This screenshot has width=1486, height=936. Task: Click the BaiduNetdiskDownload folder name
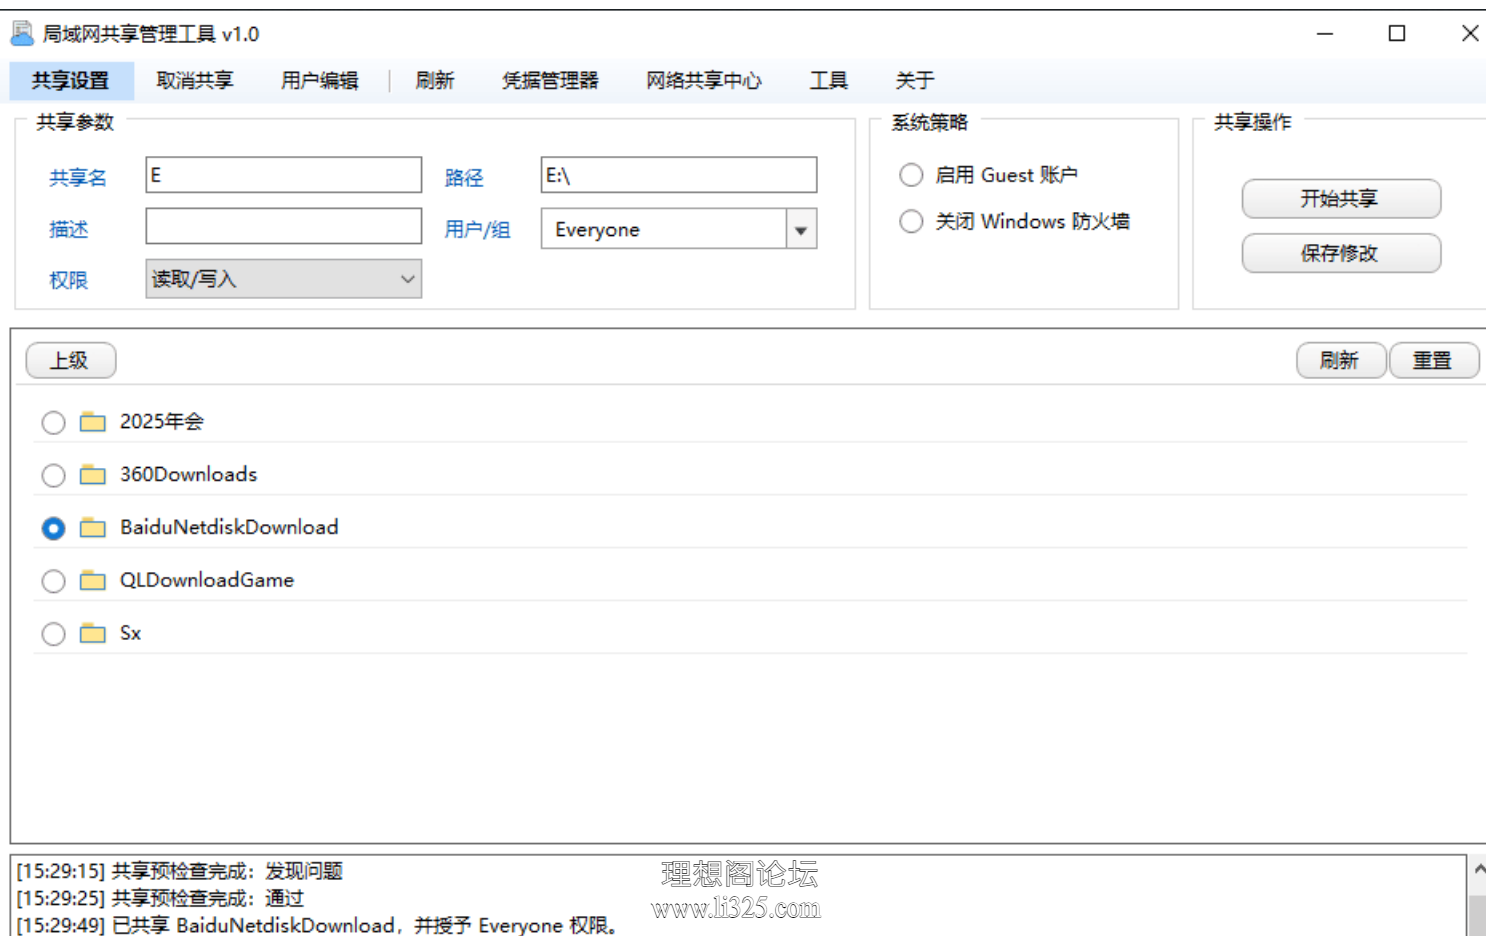click(x=229, y=527)
